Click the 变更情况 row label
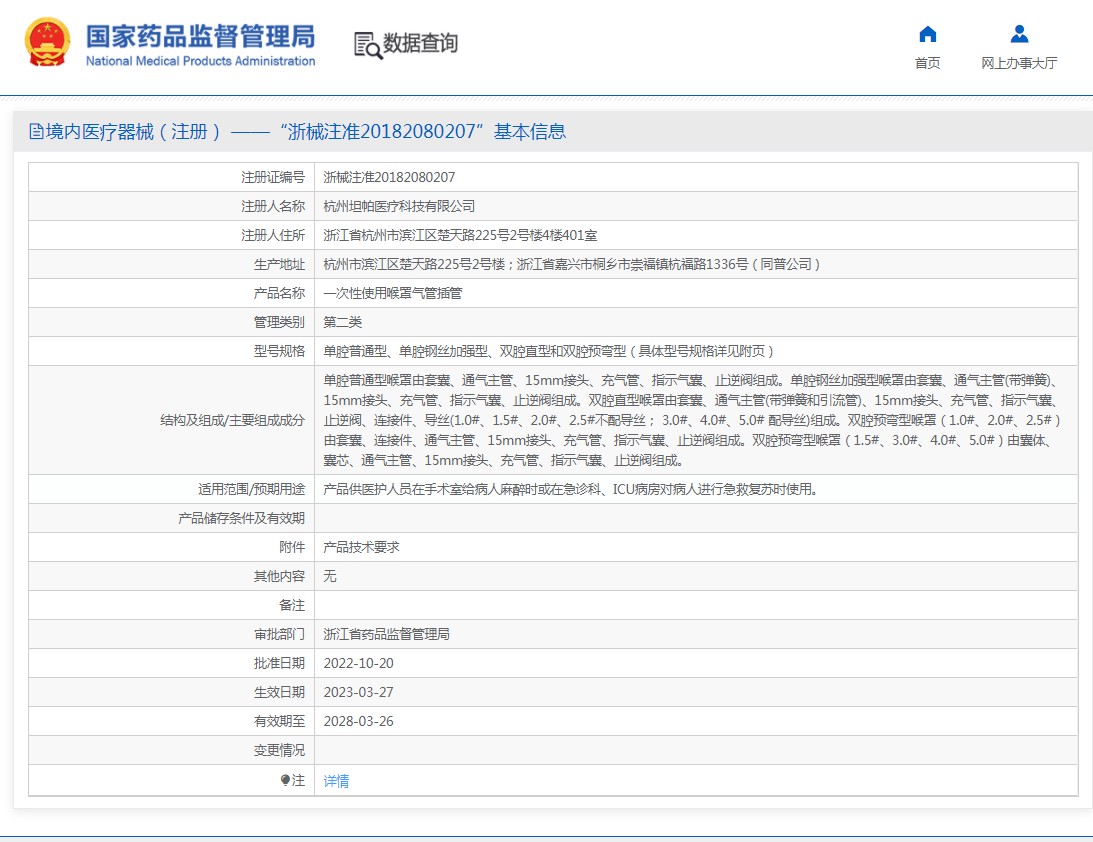 (280, 750)
